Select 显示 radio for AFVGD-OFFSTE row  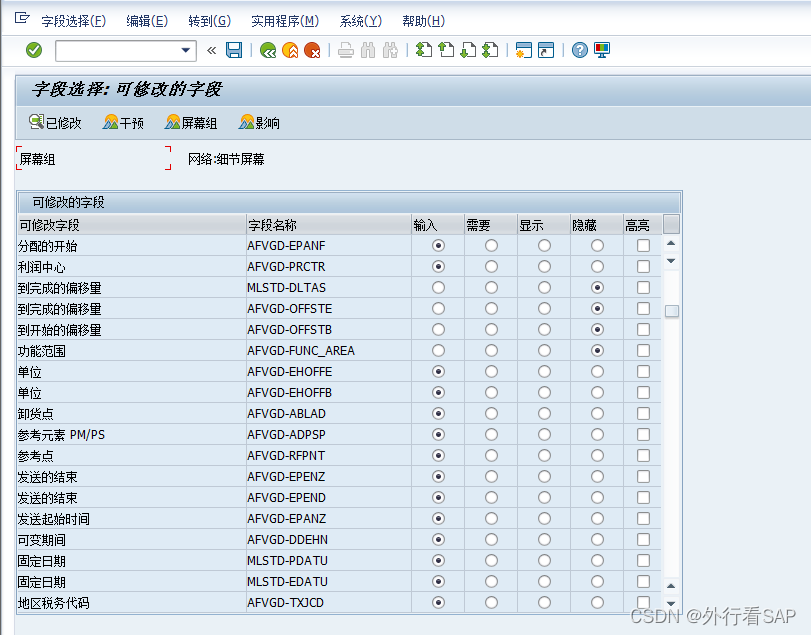pyautogui.click(x=544, y=309)
